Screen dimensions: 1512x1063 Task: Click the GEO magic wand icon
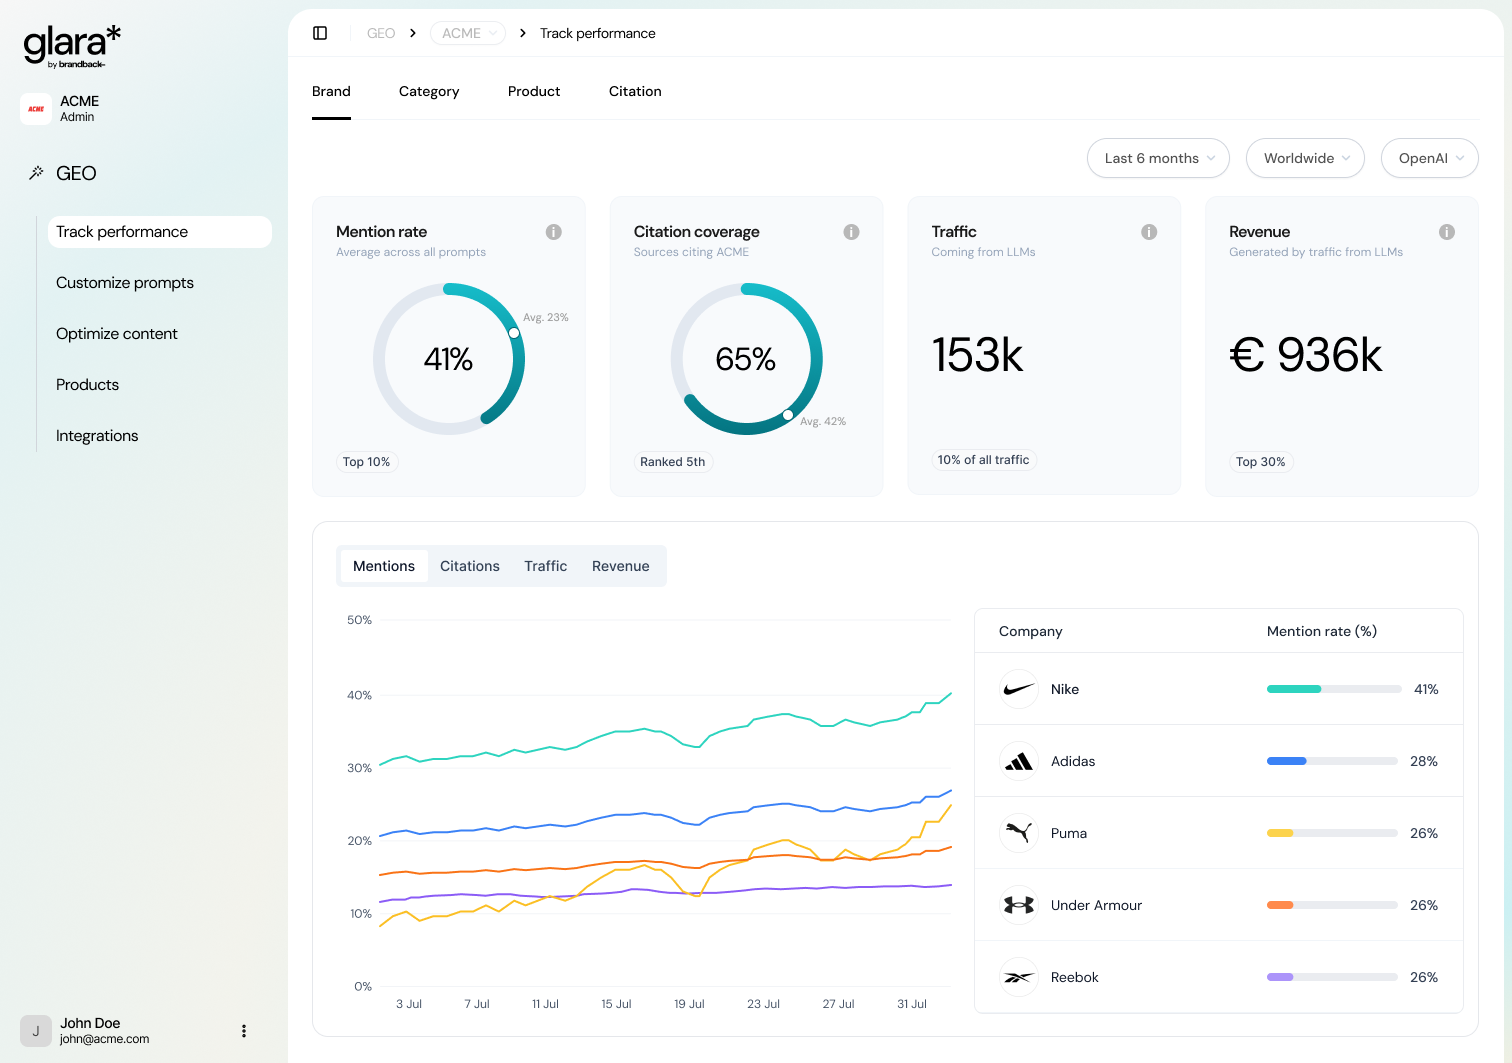(x=36, y=173)
